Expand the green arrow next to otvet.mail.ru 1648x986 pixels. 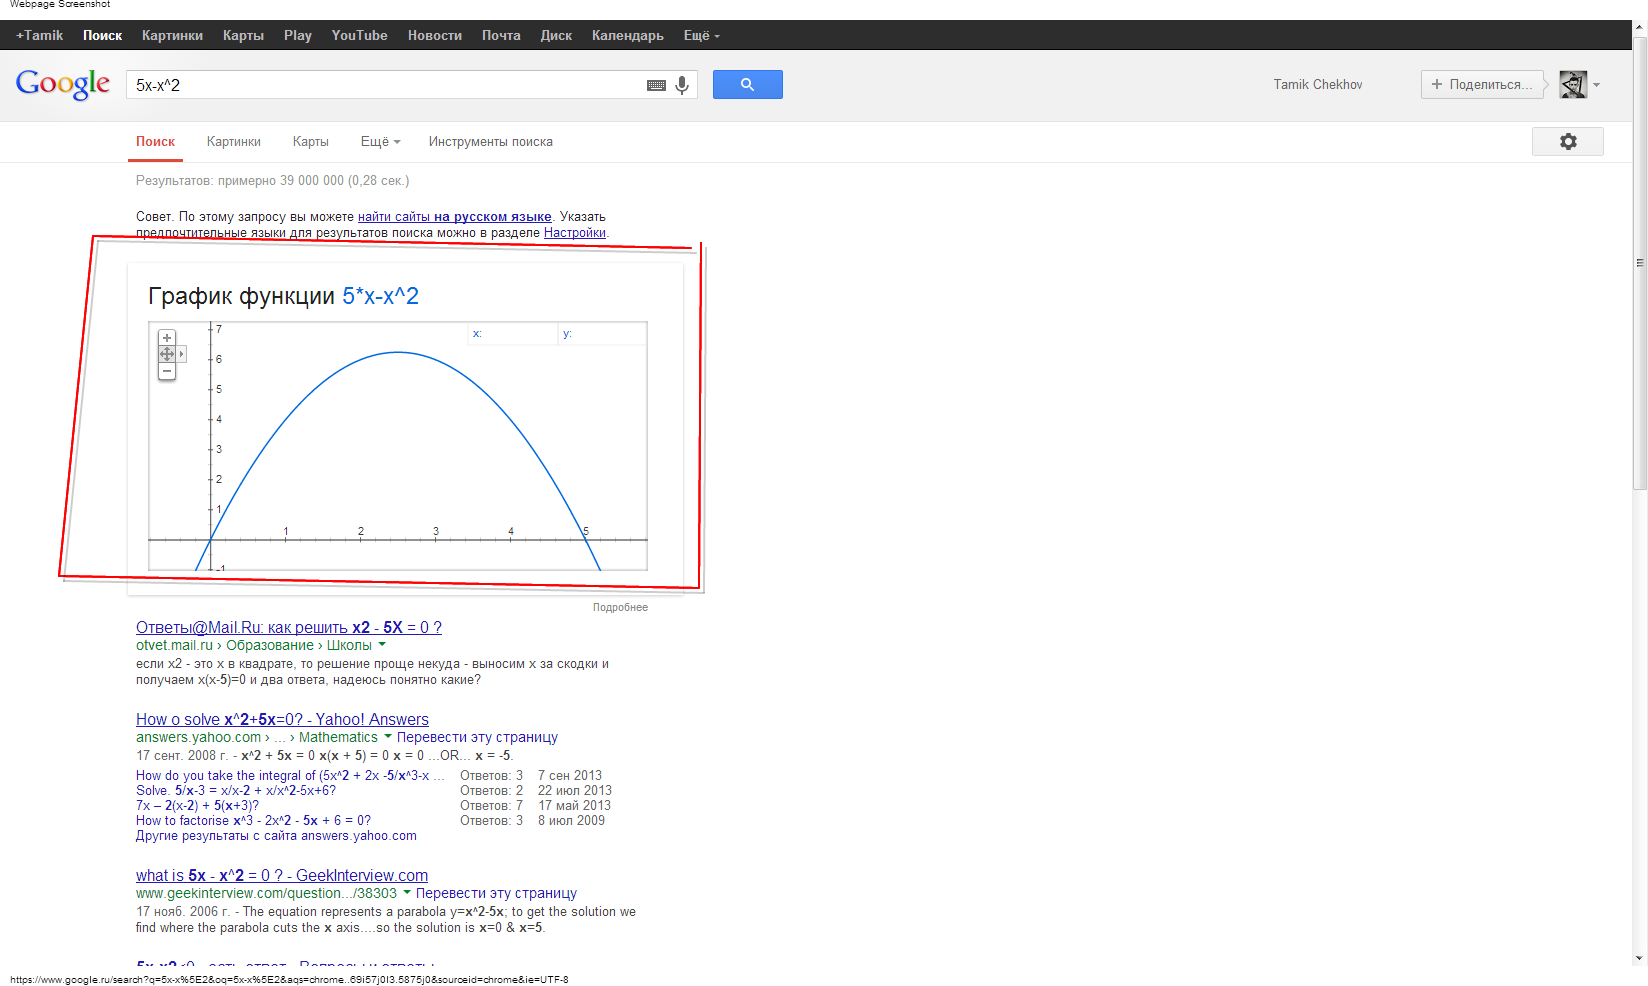(382, 645)
